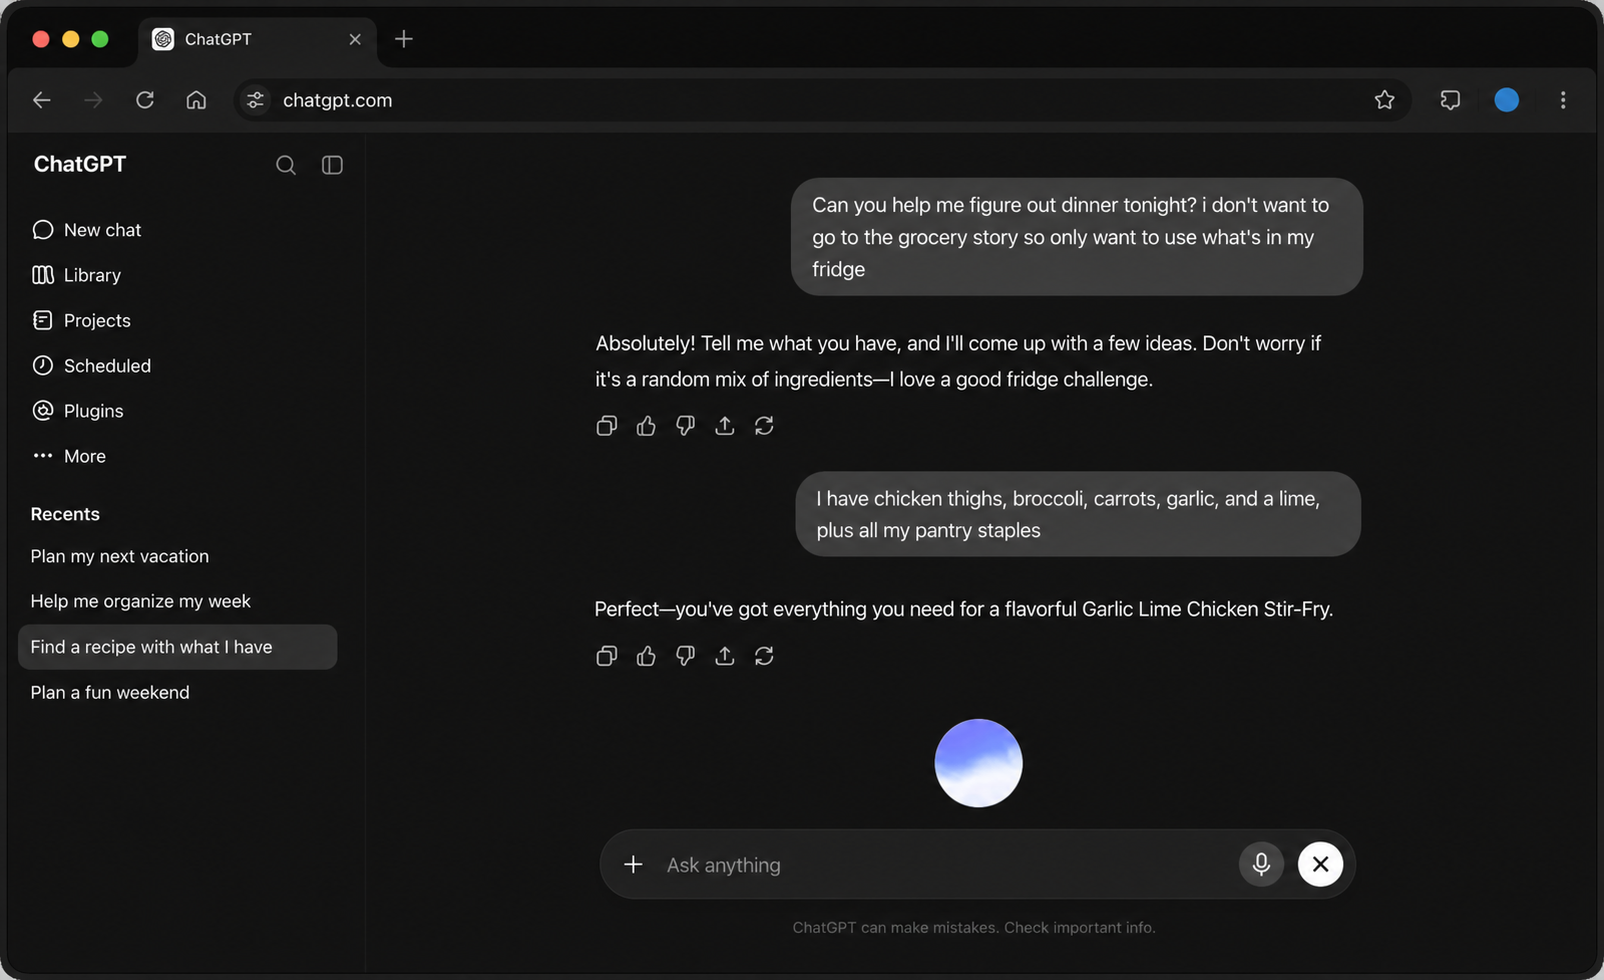Toggle the microphone in the composer
The image size is (1604, 980).
pos(1261,864)
